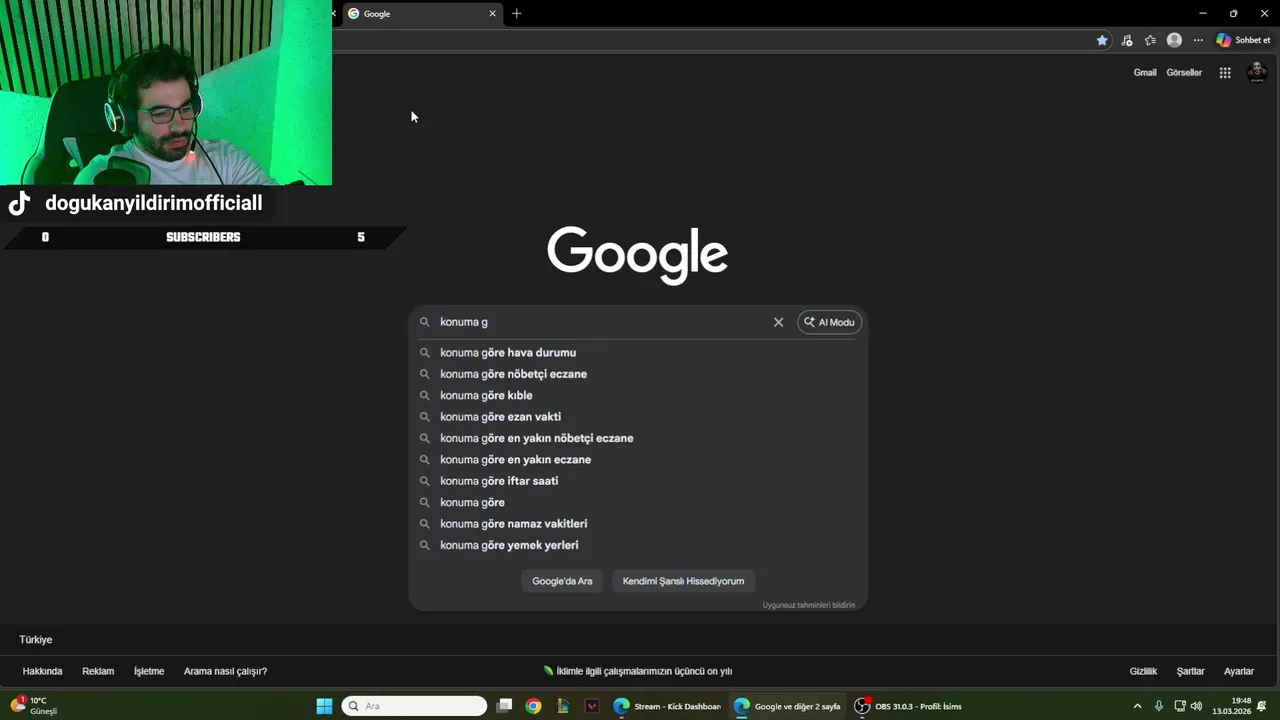Open the browser three-dots settings menu
Image resolution: width=1280 pixels, height=720 pixels.
[1198, 40]
